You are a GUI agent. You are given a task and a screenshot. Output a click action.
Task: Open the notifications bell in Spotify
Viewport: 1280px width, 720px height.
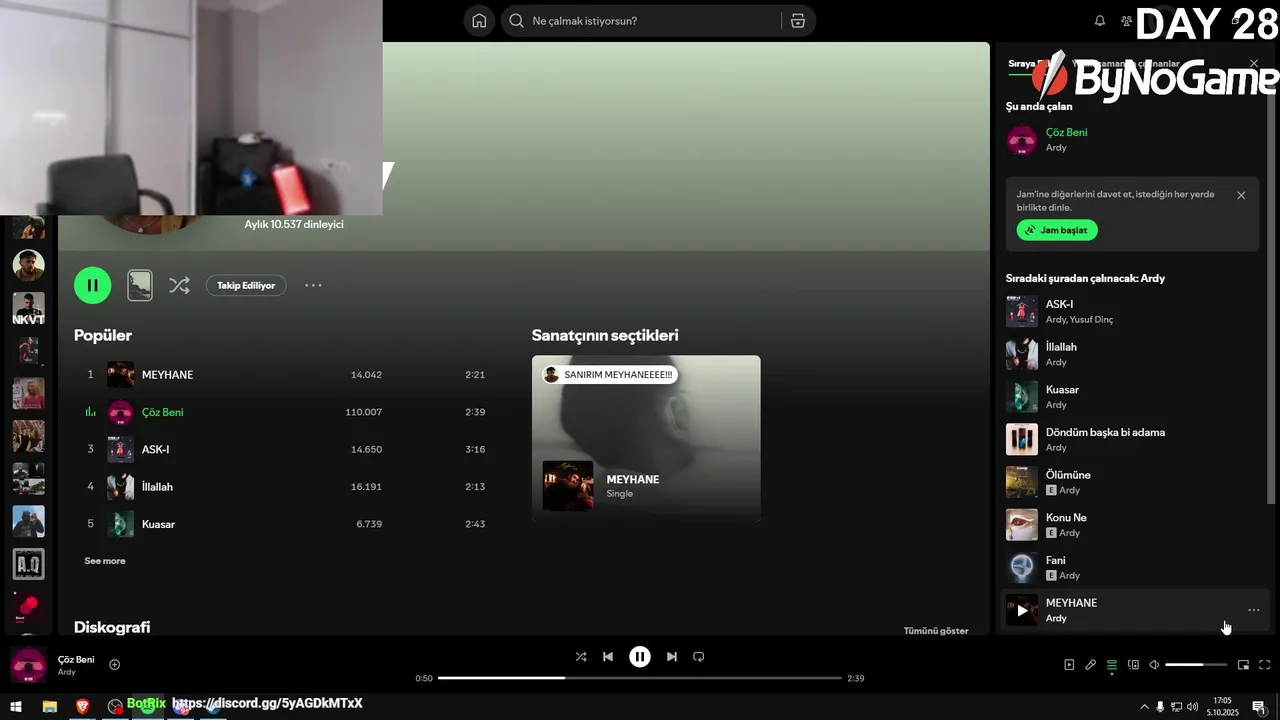point(1100,21)
